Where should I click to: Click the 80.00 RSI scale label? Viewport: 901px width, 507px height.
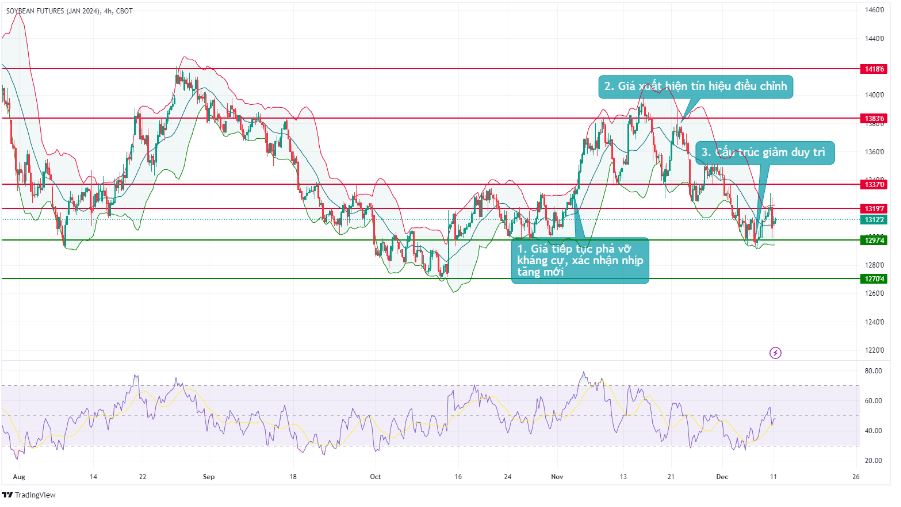(x=873, y=371)
